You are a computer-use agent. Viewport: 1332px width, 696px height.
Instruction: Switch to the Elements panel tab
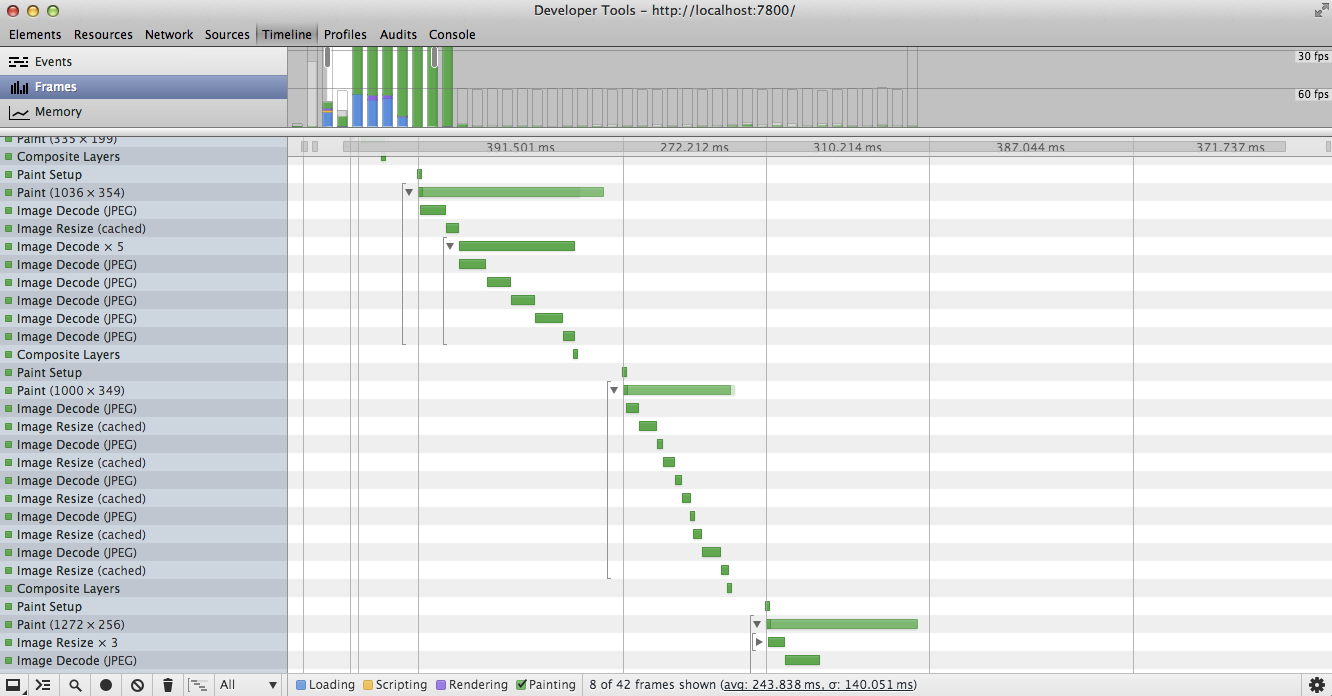tap(35, 34)
